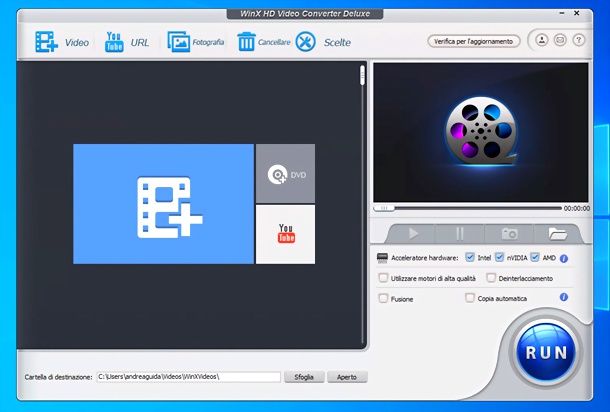Click the DVD disc tile

click(285, 174)
